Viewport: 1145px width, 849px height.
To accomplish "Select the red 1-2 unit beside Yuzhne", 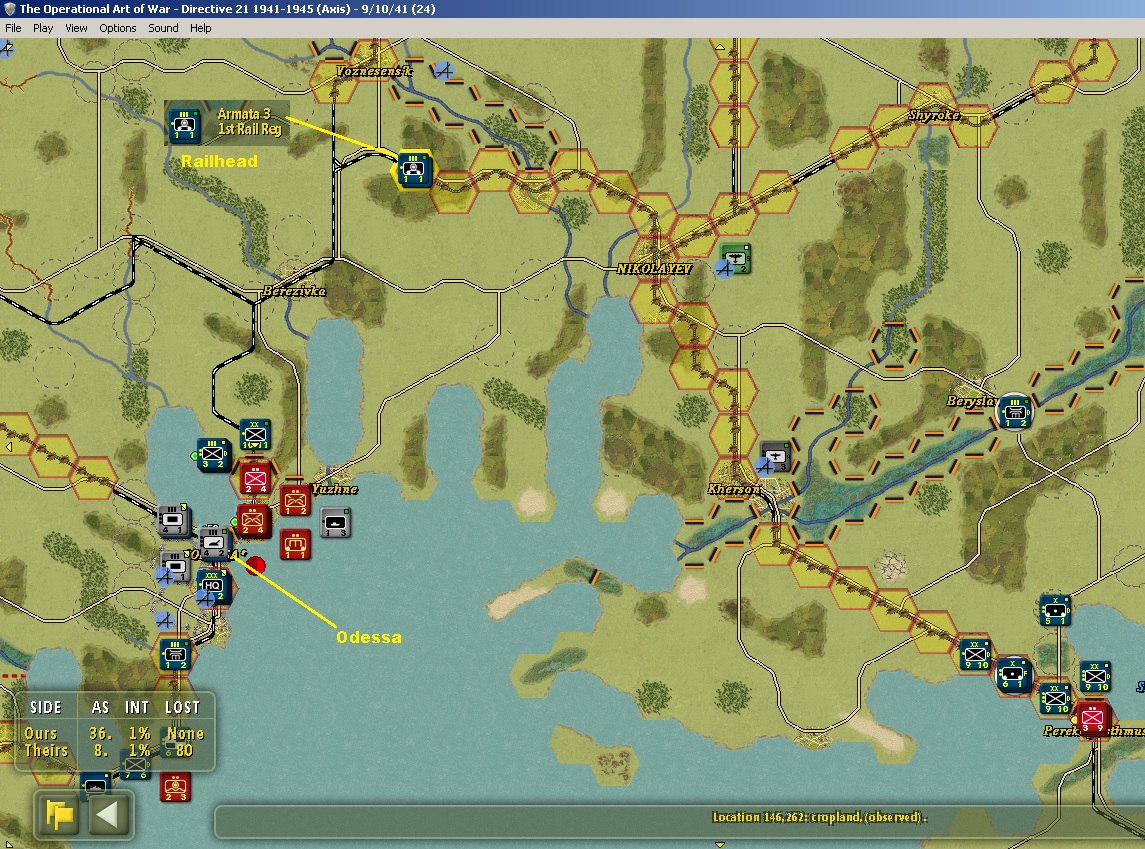I will pos(295,501).
